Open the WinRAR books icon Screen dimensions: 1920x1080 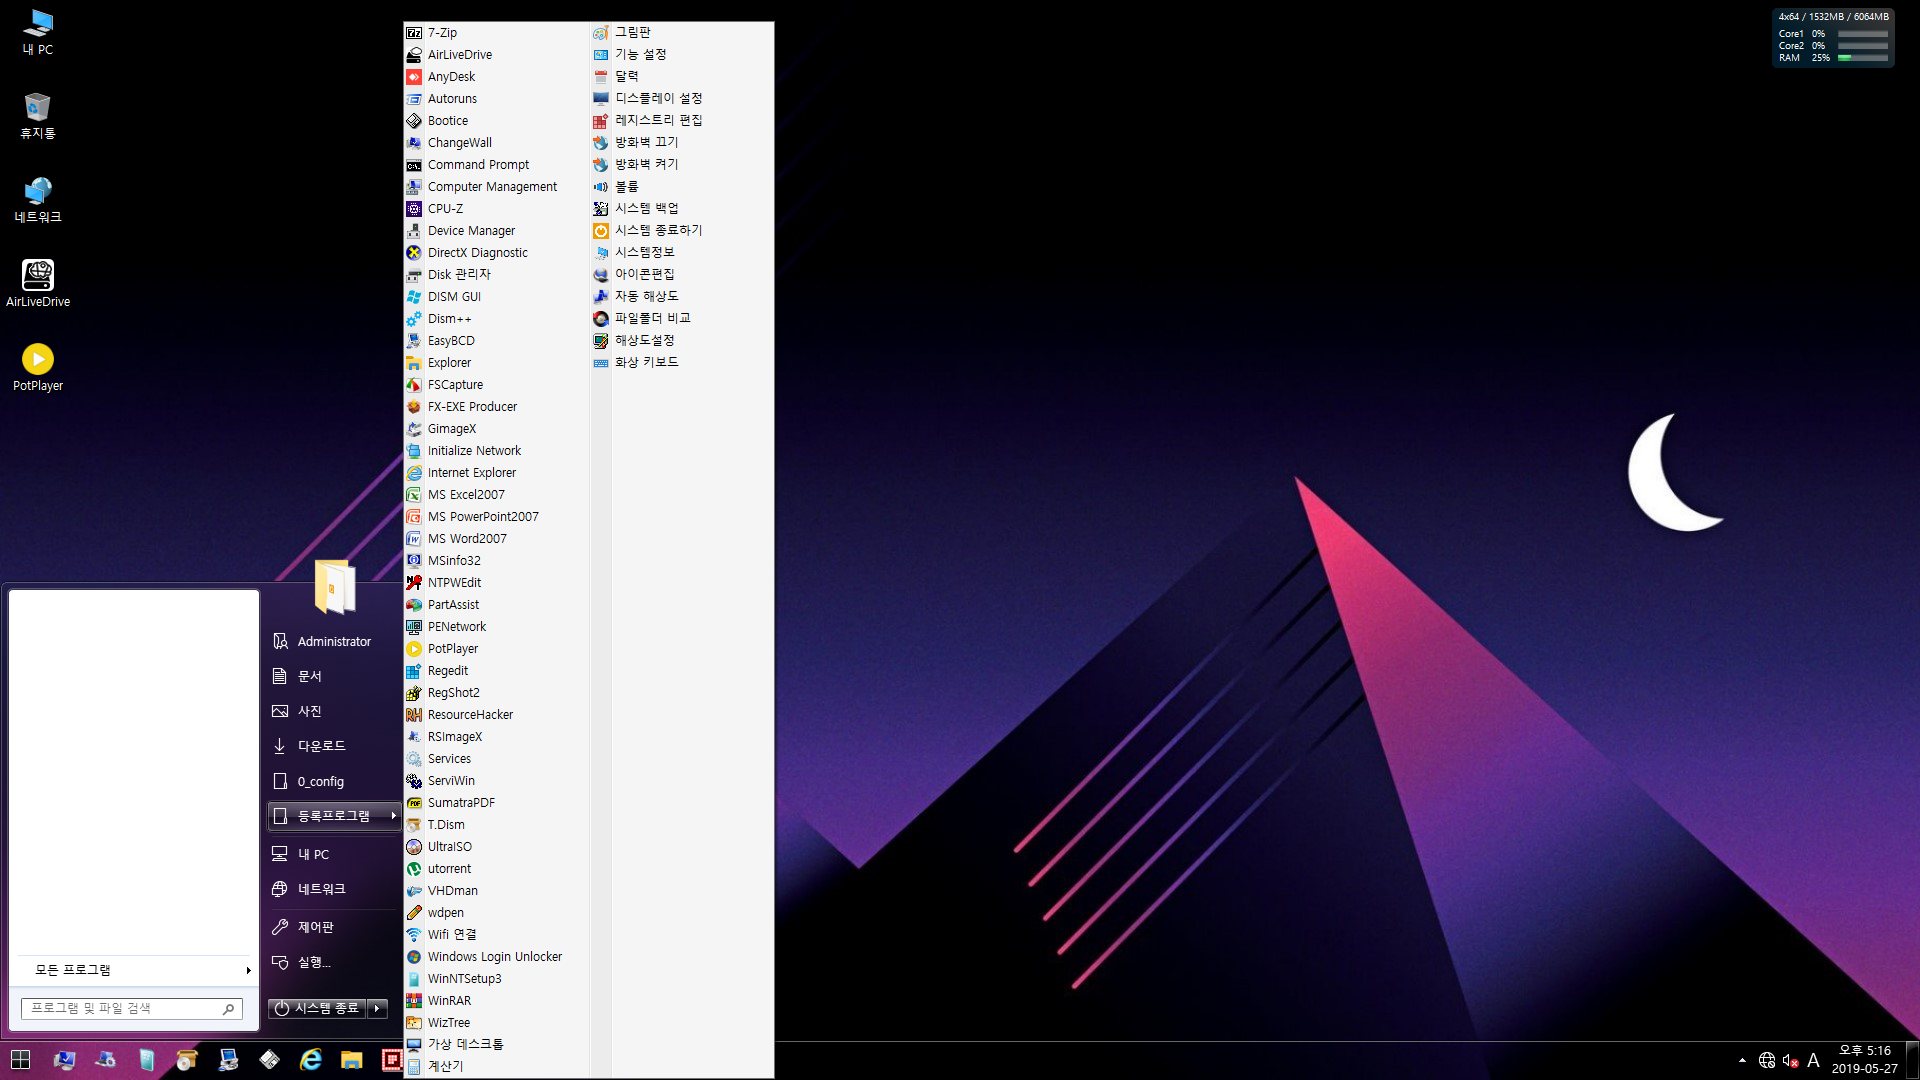pyautogui.click(x=414, y=1001)
